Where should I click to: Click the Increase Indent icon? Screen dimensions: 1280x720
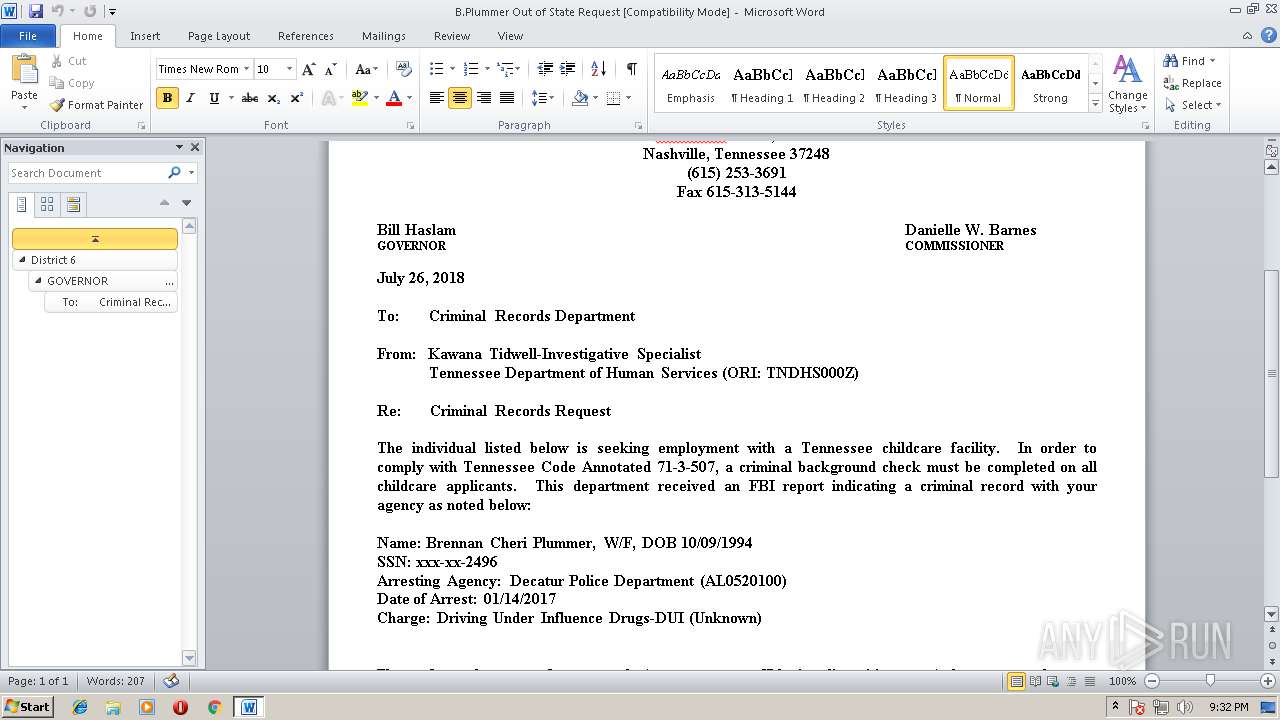tap(569, 69)
